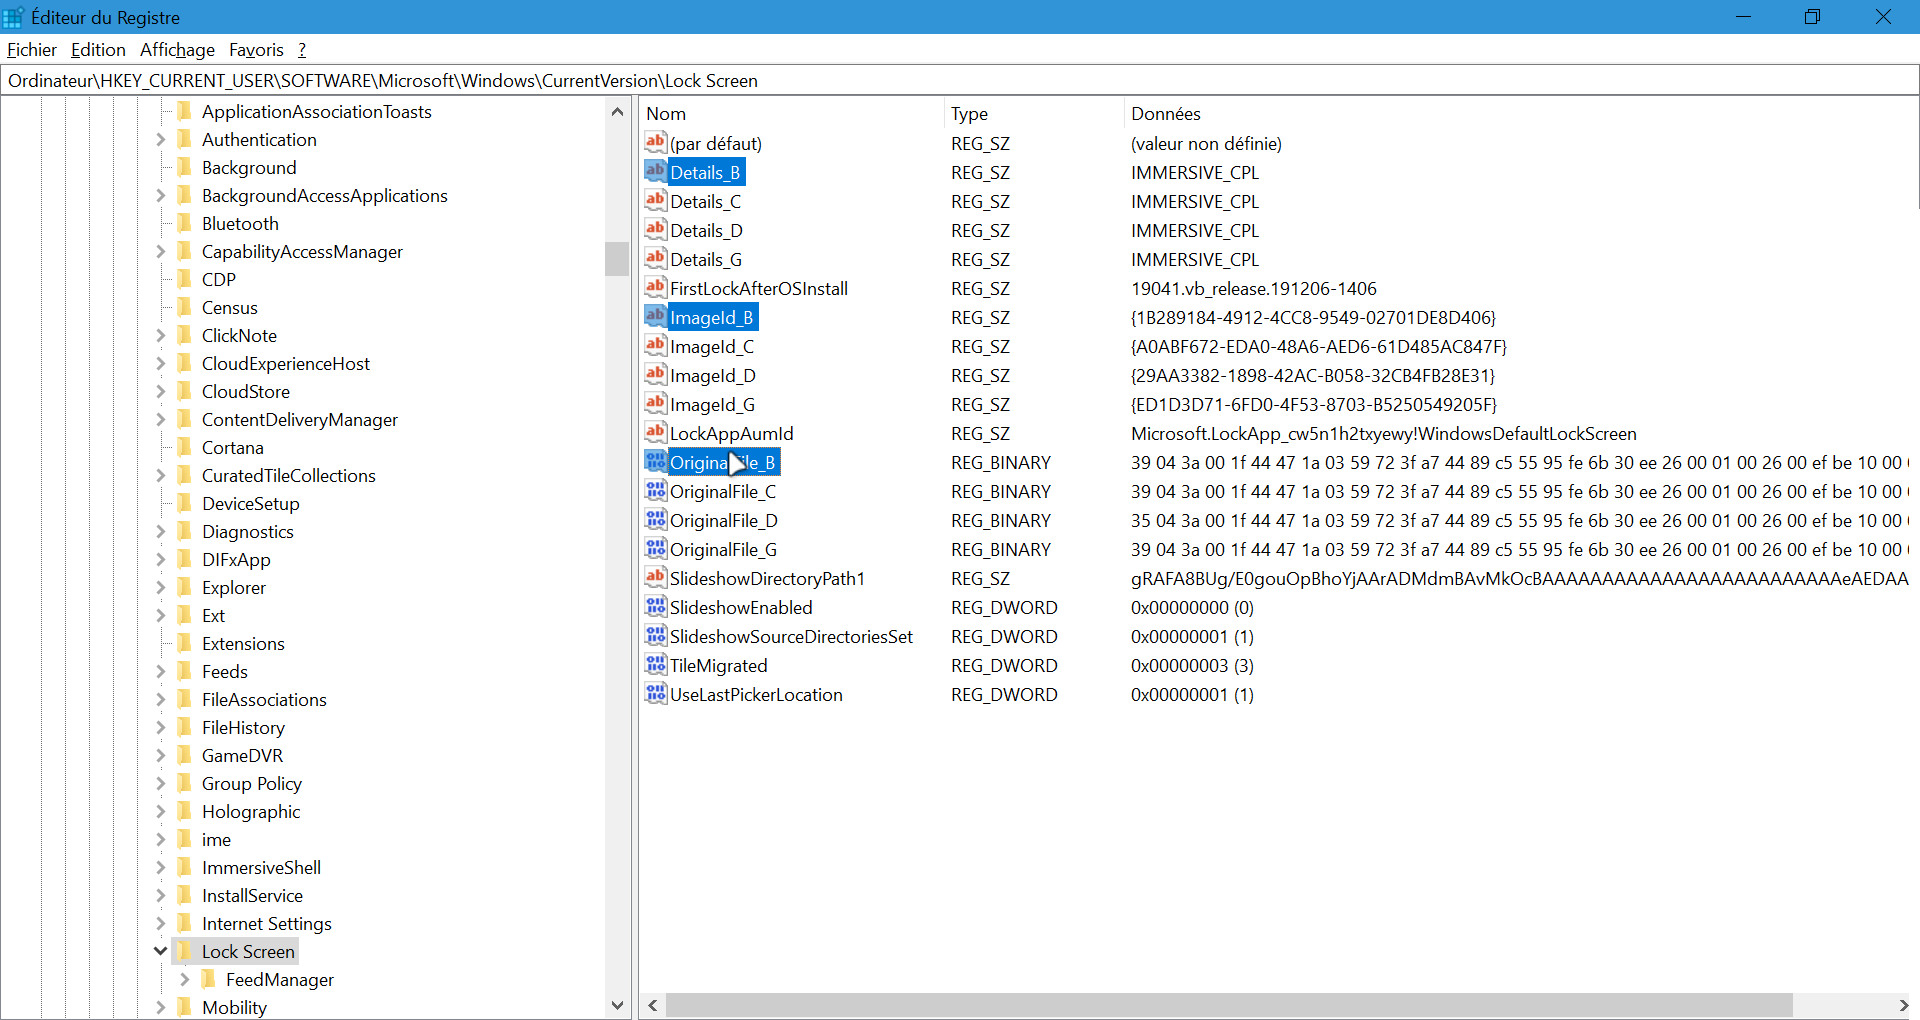This screenshot has height=1020, width=1920.
Task: Click the string icon for LockAppAumId
Action: 655,433
